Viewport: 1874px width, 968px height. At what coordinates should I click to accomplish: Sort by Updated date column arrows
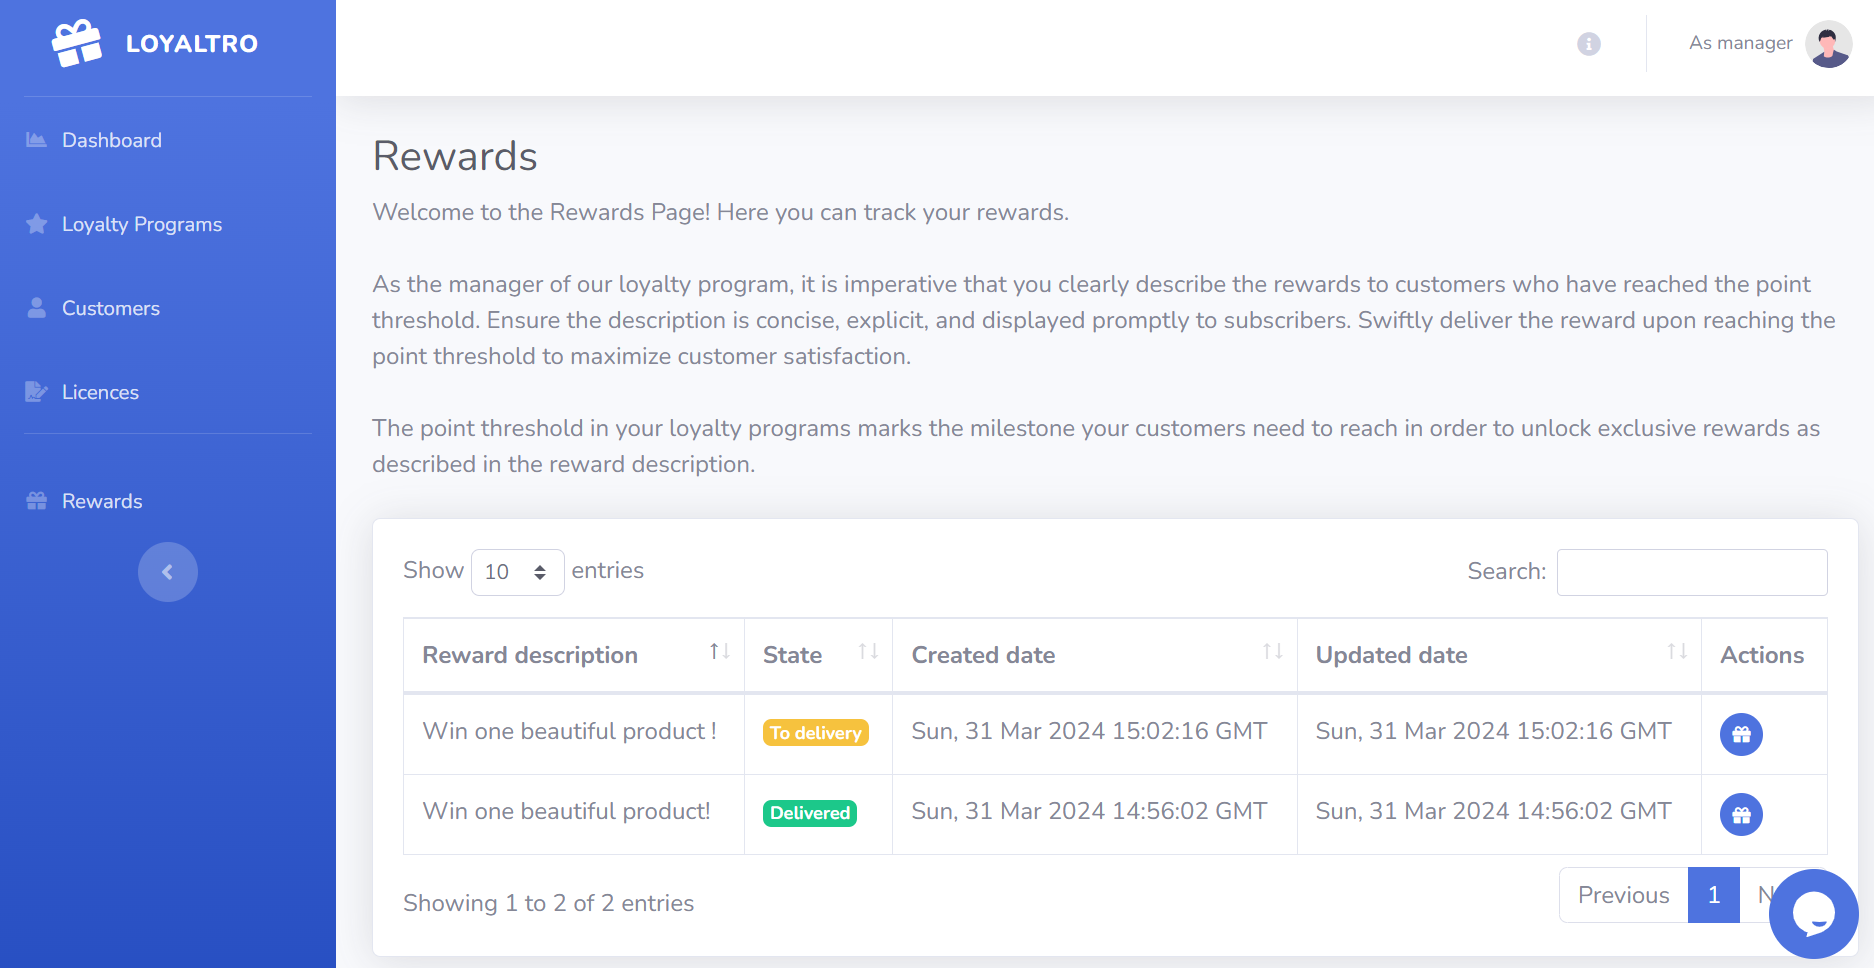(1677, 652)
